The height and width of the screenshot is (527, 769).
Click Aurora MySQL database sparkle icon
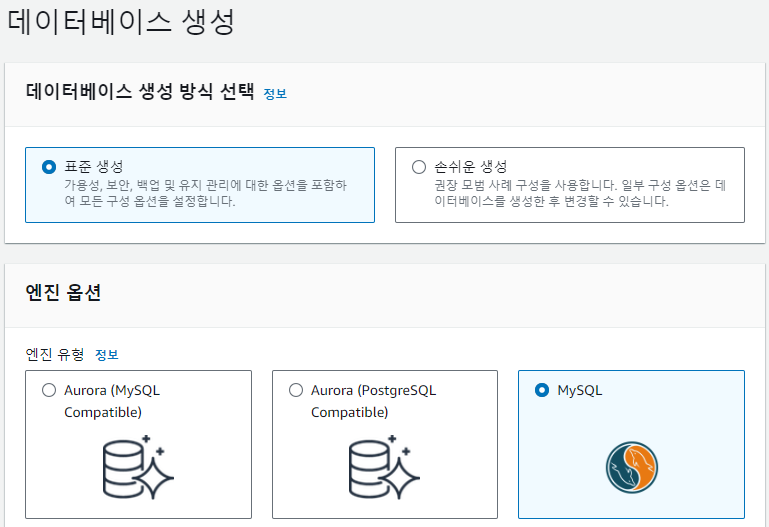pos(138,467)
